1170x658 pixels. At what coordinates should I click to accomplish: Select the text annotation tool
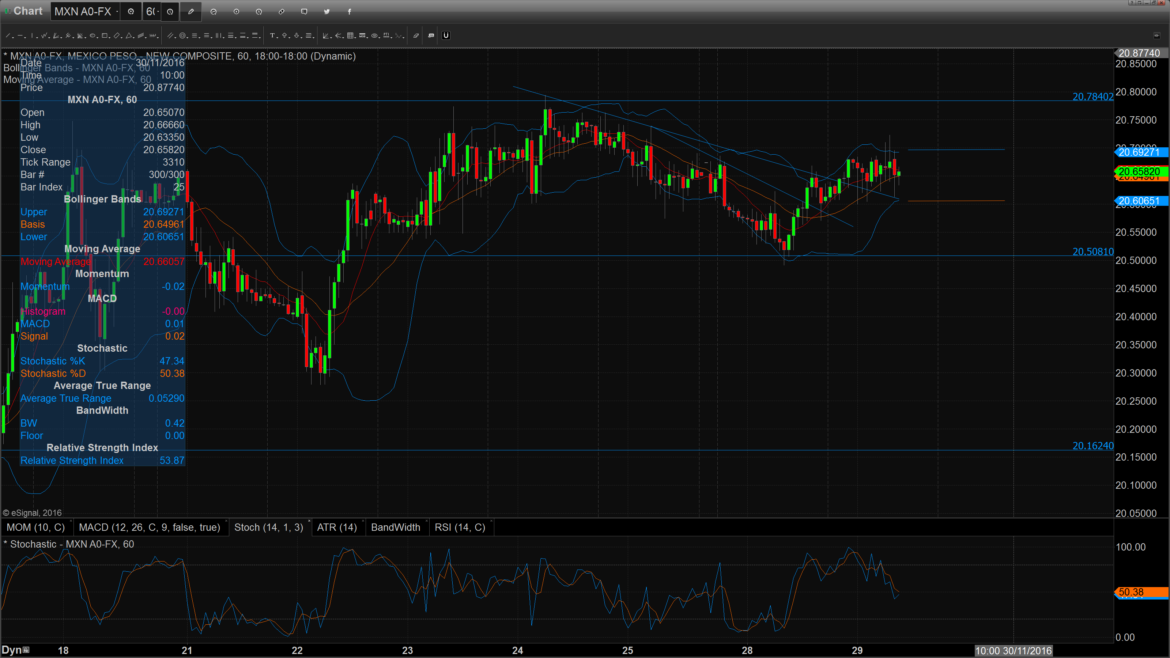coord(273,36)
